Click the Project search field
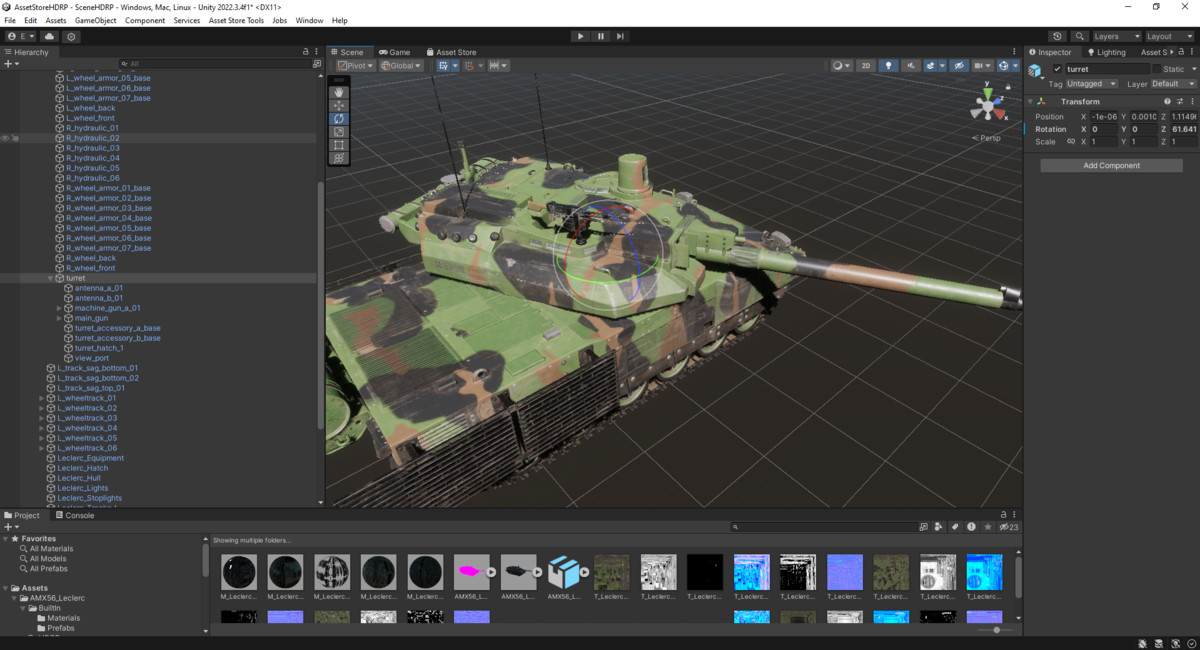Image resolution: width=1200 pixels, height=650 pixels. tap(823, 527)
